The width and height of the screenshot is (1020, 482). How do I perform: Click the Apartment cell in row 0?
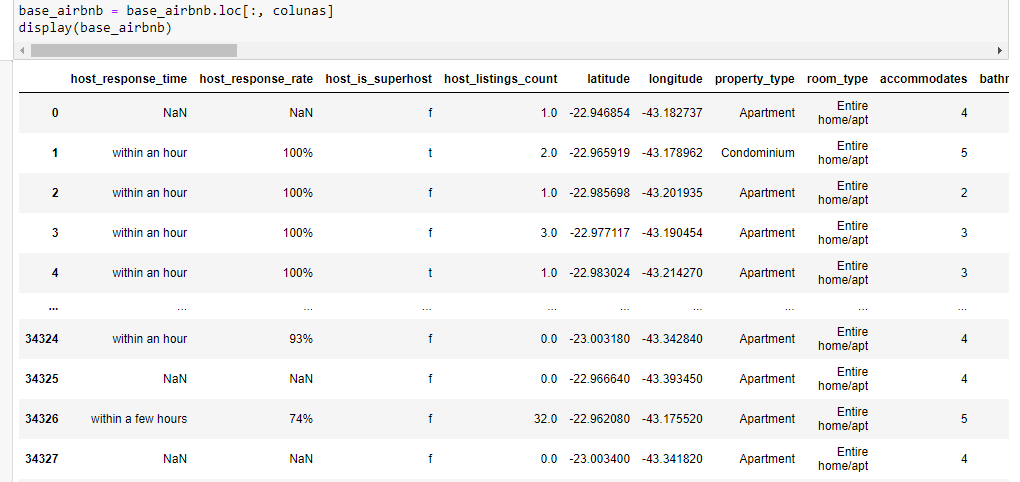[767, 113]
